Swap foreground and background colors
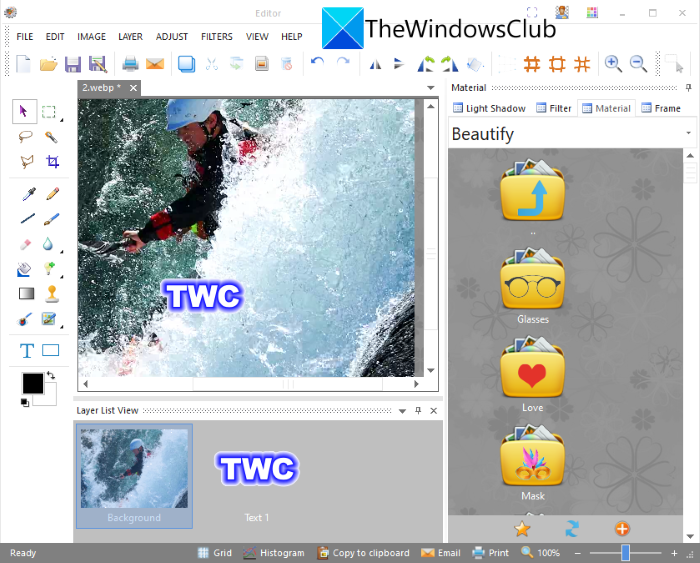 coord(51,375)
